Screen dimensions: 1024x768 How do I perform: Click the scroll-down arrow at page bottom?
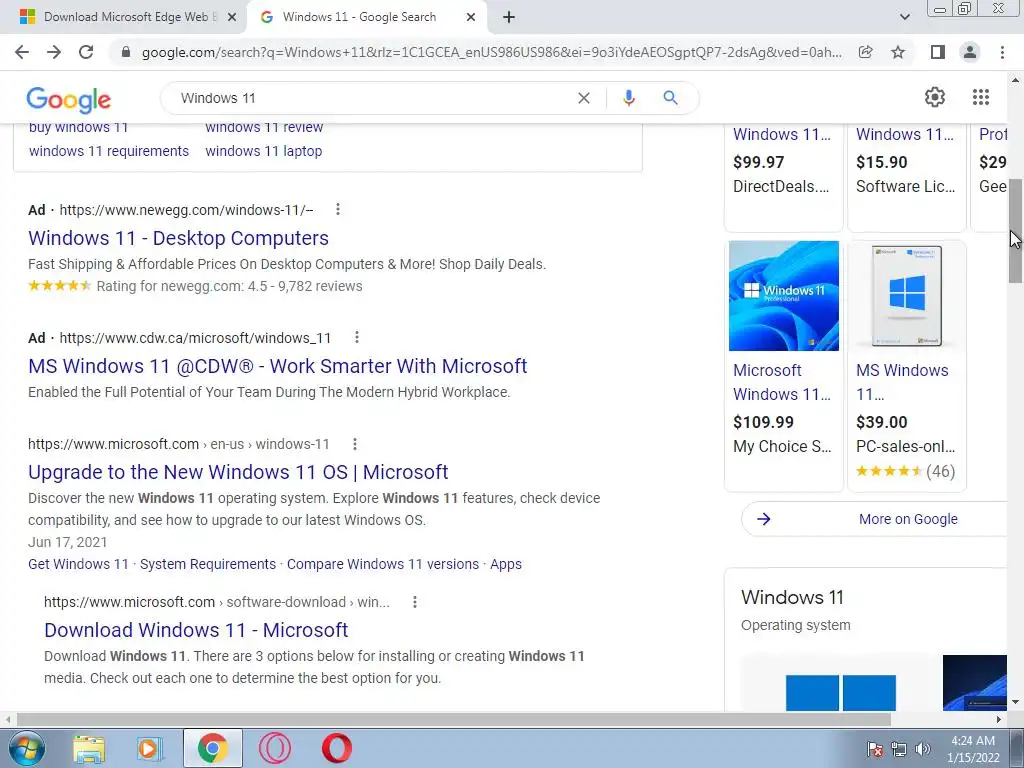point(1015,703)
